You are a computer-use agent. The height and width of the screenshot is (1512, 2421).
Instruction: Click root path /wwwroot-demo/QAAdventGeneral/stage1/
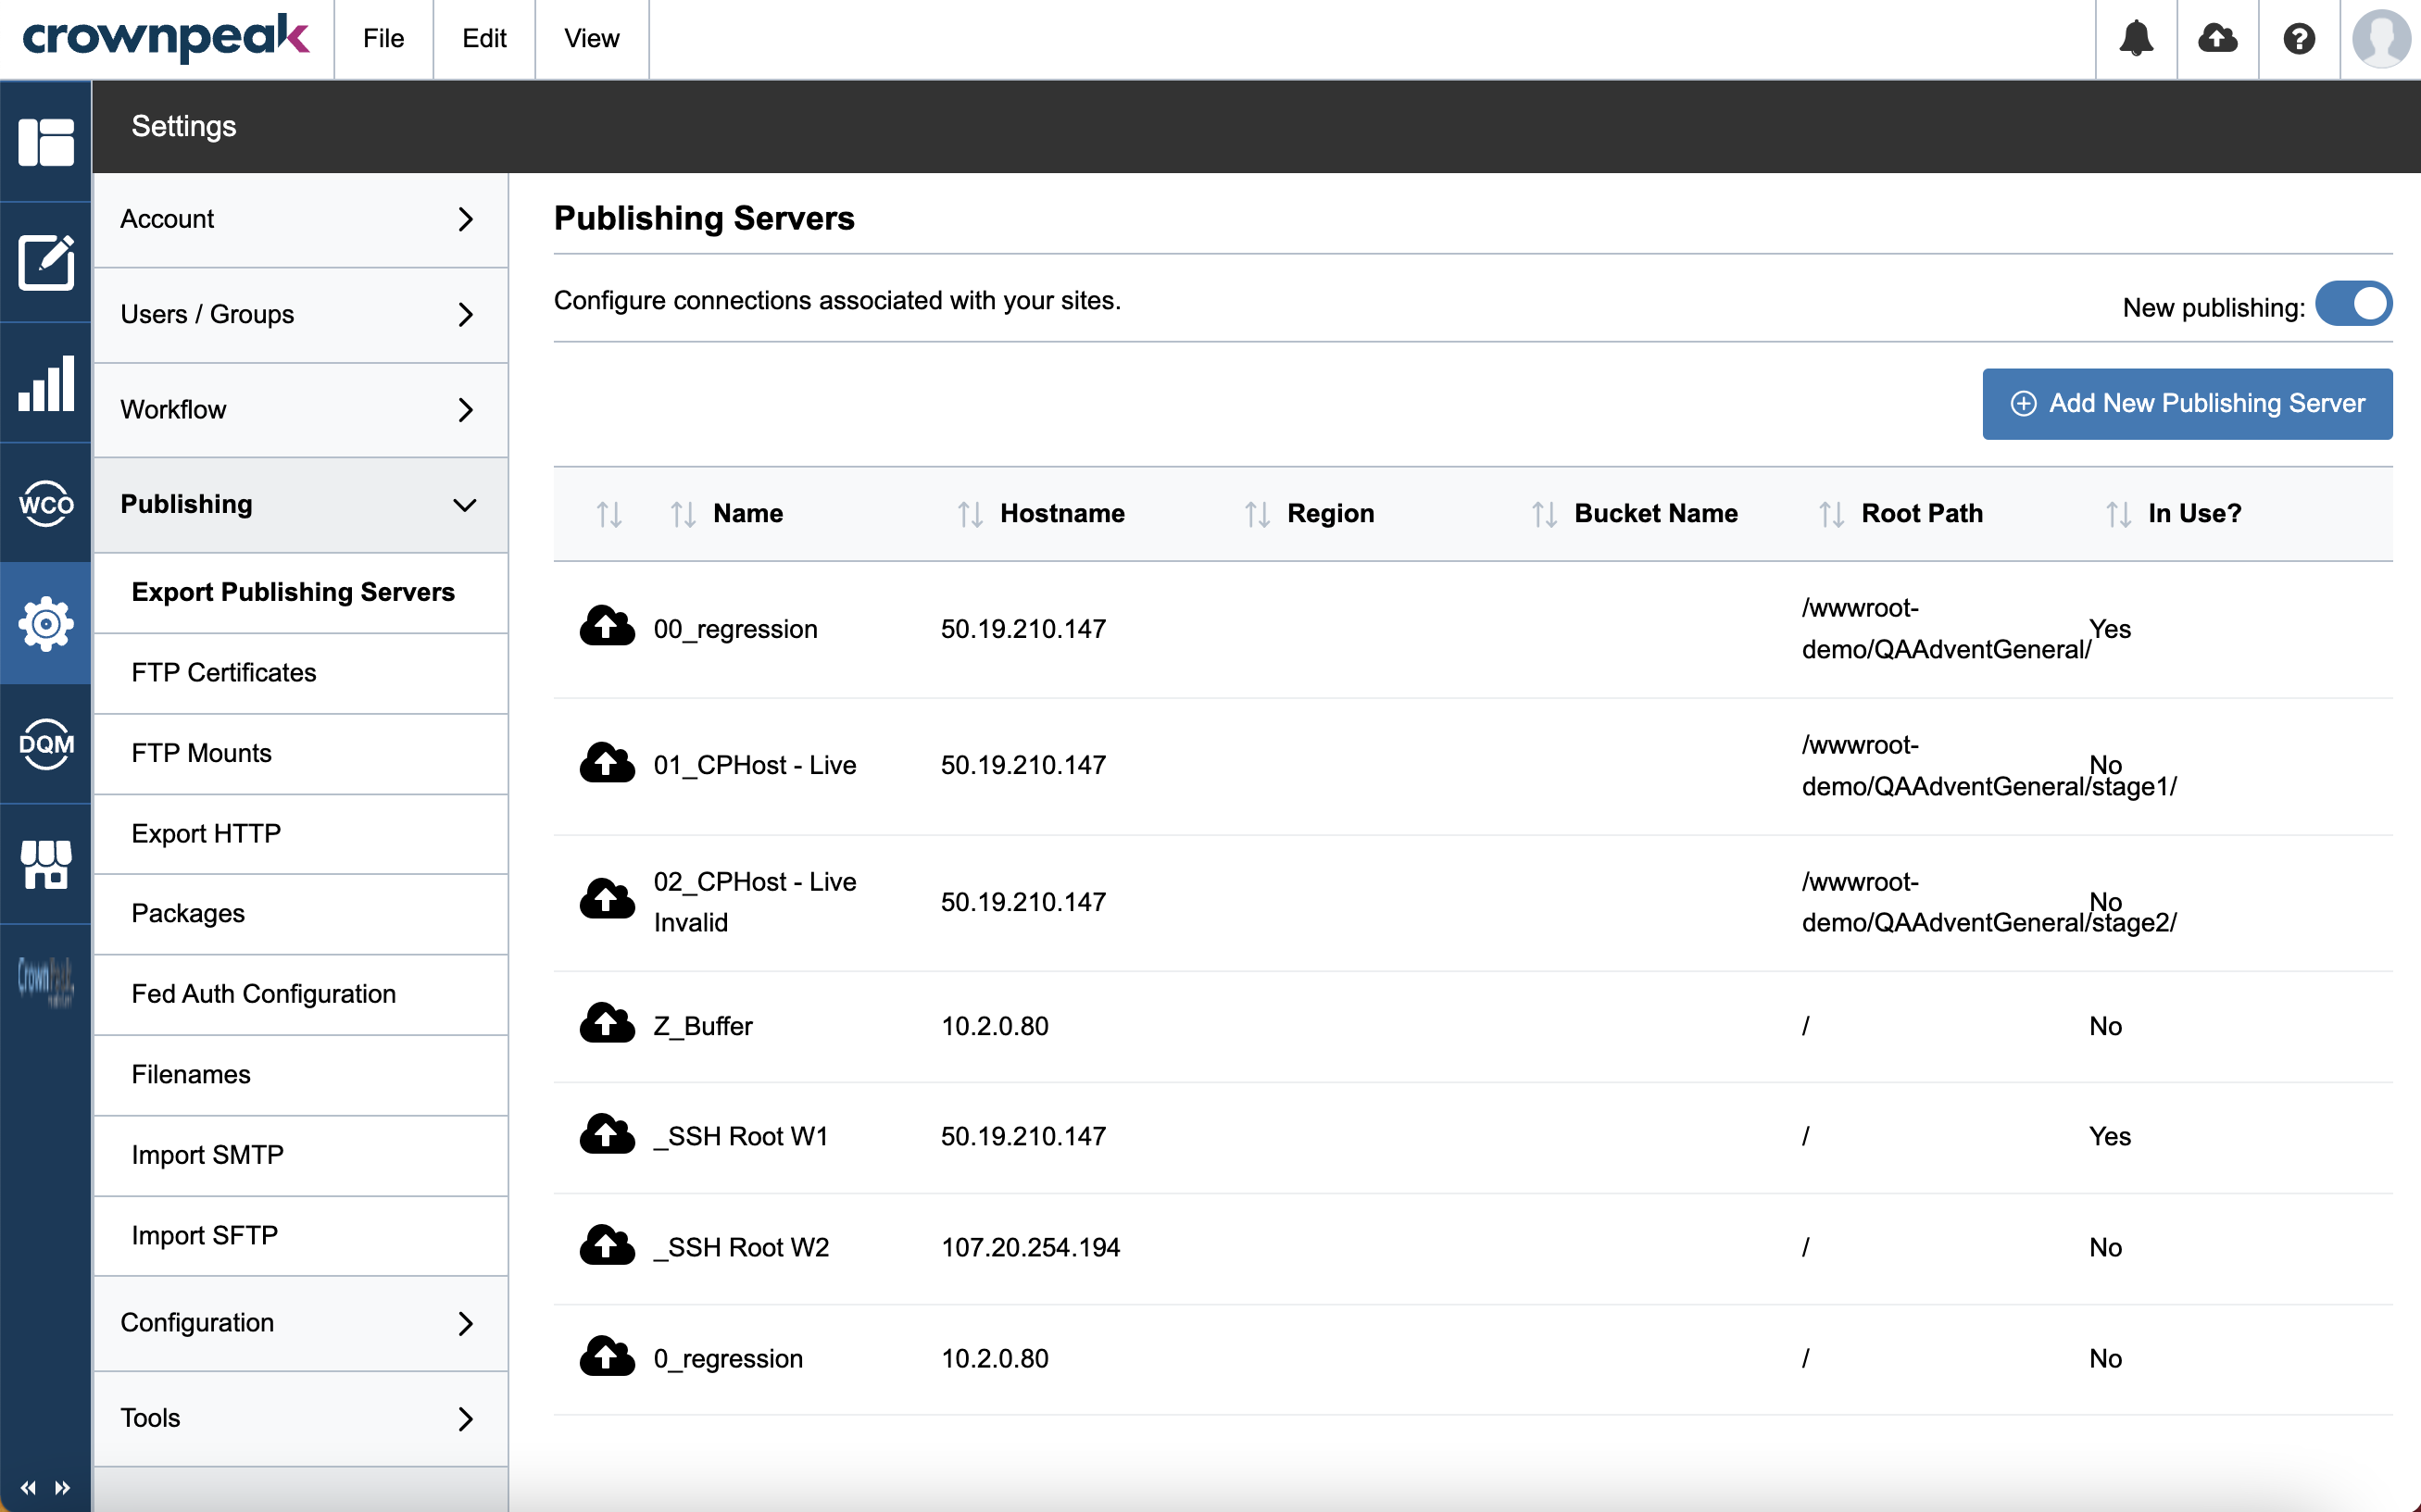point(1988,765)
